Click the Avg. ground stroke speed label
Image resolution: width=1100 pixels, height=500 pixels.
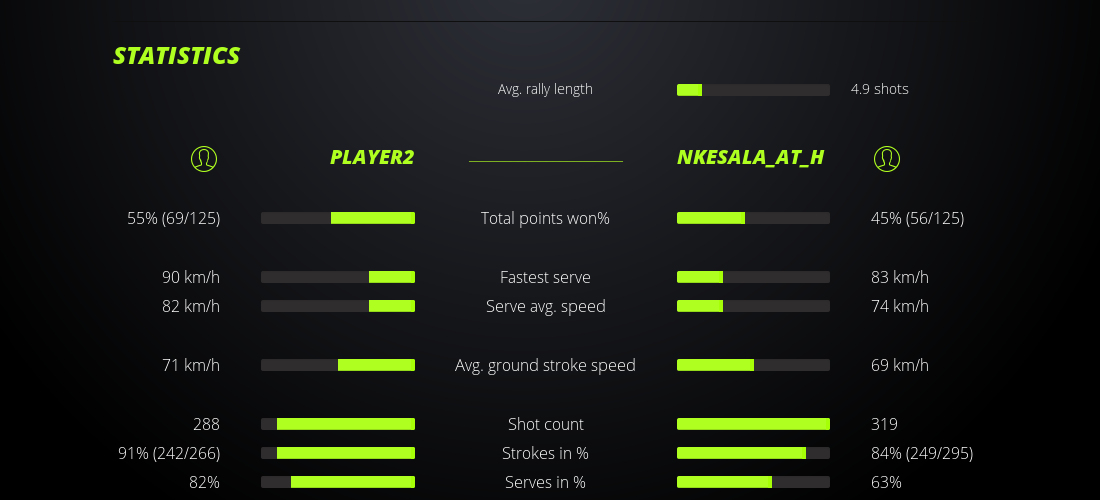tap(545, 365)
